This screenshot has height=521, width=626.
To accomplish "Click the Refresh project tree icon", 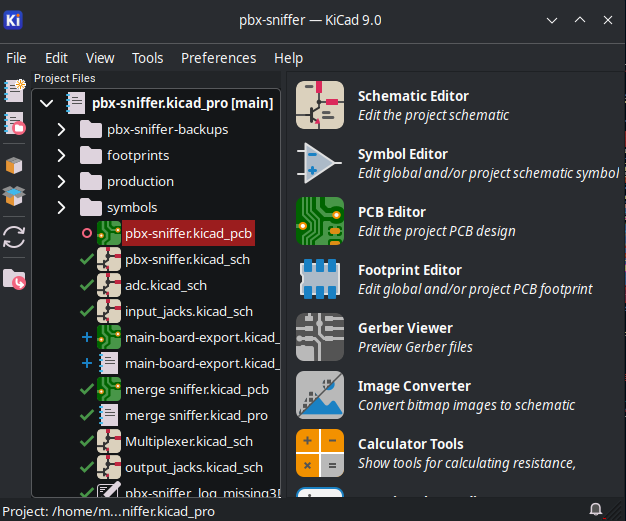I will point(14,237).
